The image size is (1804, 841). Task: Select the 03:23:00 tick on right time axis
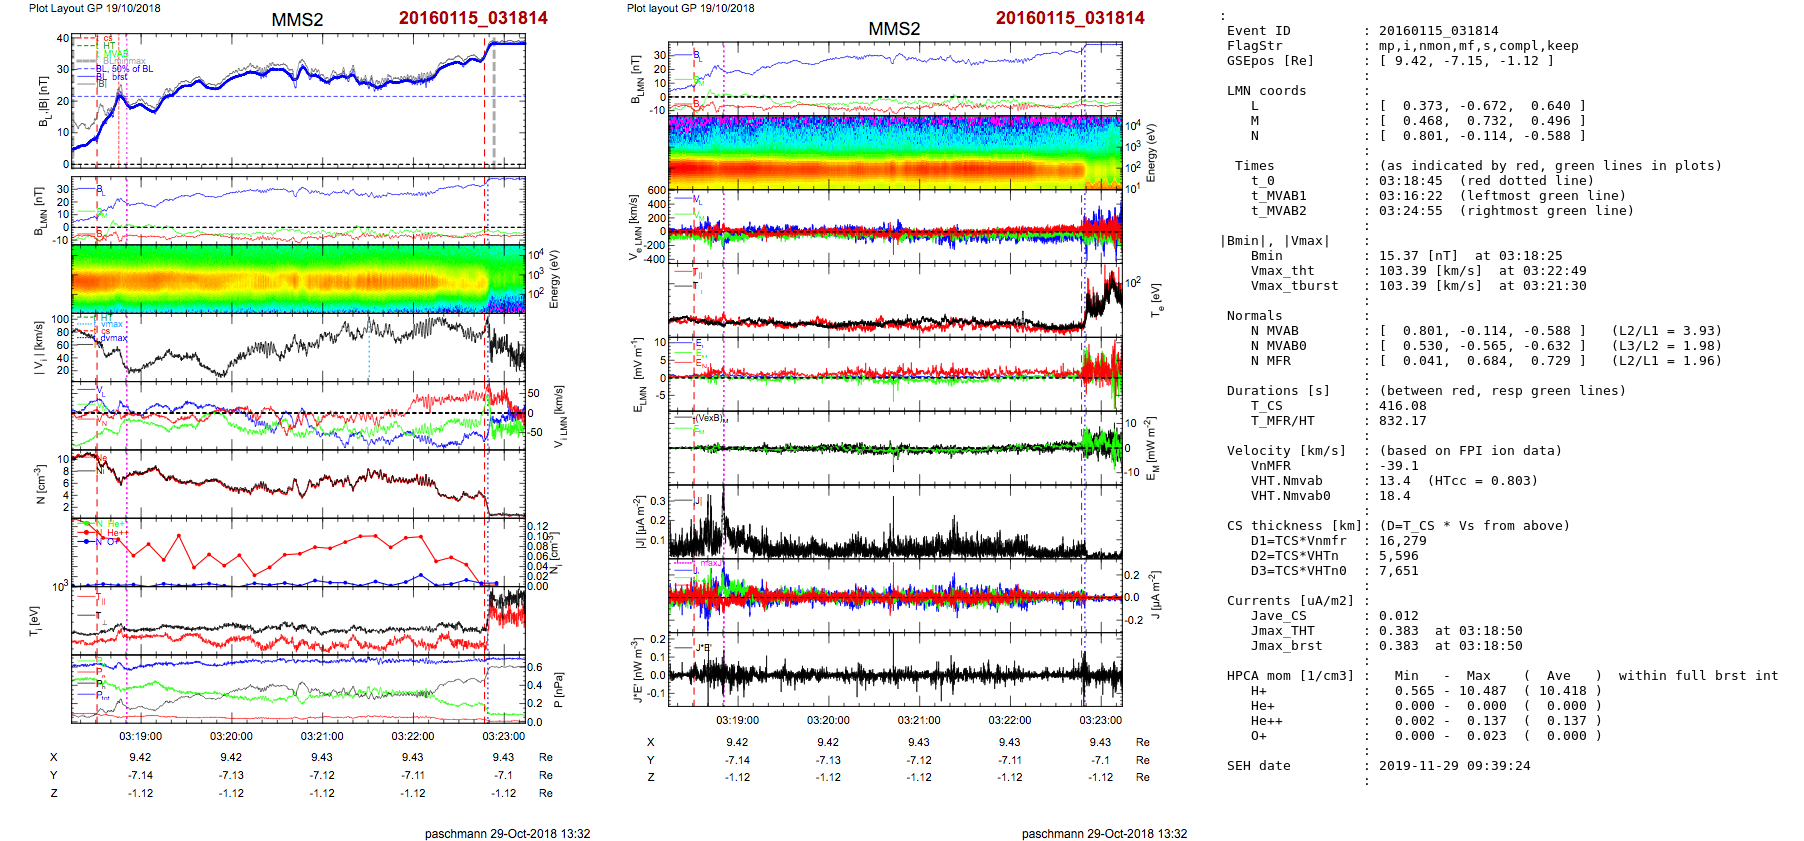click(x=1100, y=720)
